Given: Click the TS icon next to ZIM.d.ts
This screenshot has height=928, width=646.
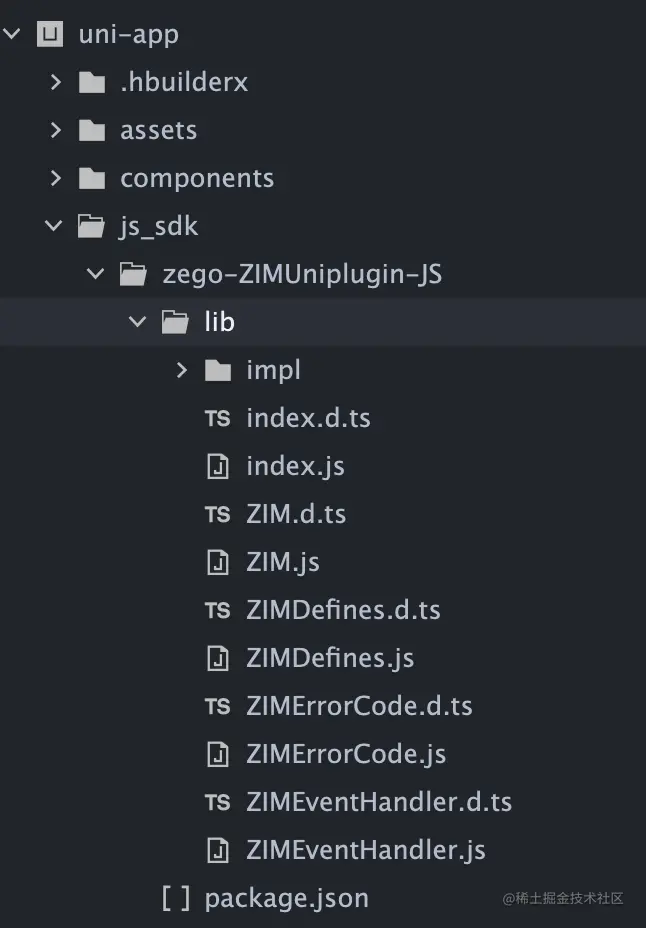Looking at the screenshot, I should [217, 514].
